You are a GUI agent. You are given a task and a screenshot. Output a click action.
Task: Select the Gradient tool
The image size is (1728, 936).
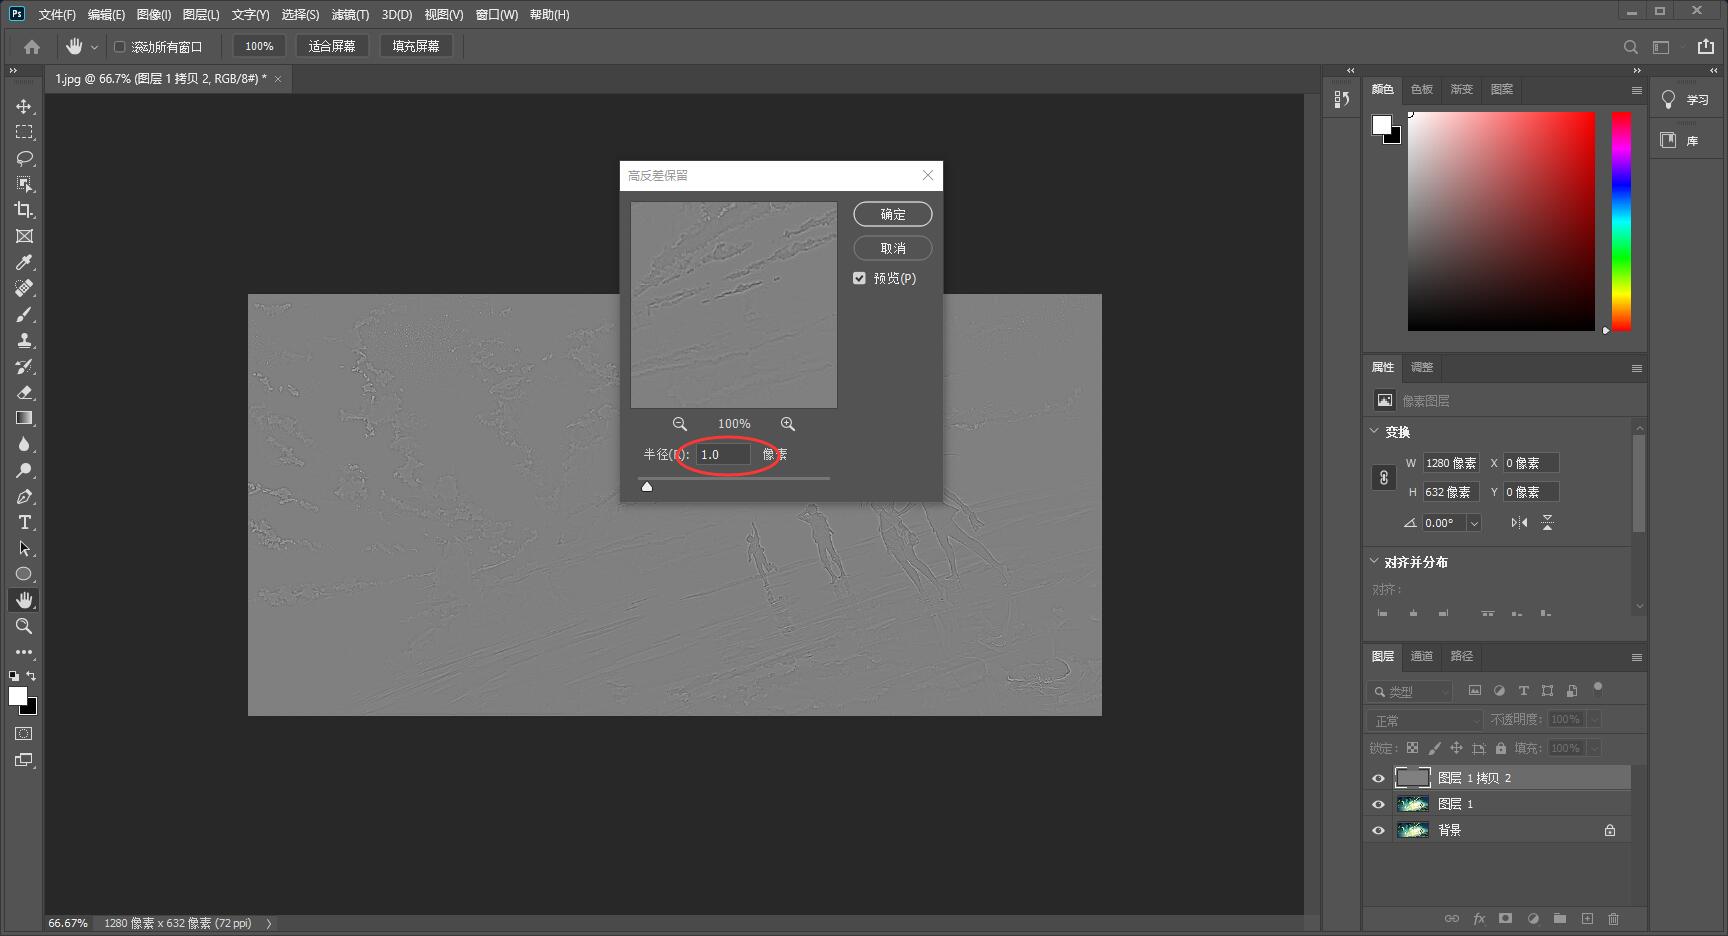(24, 418)
